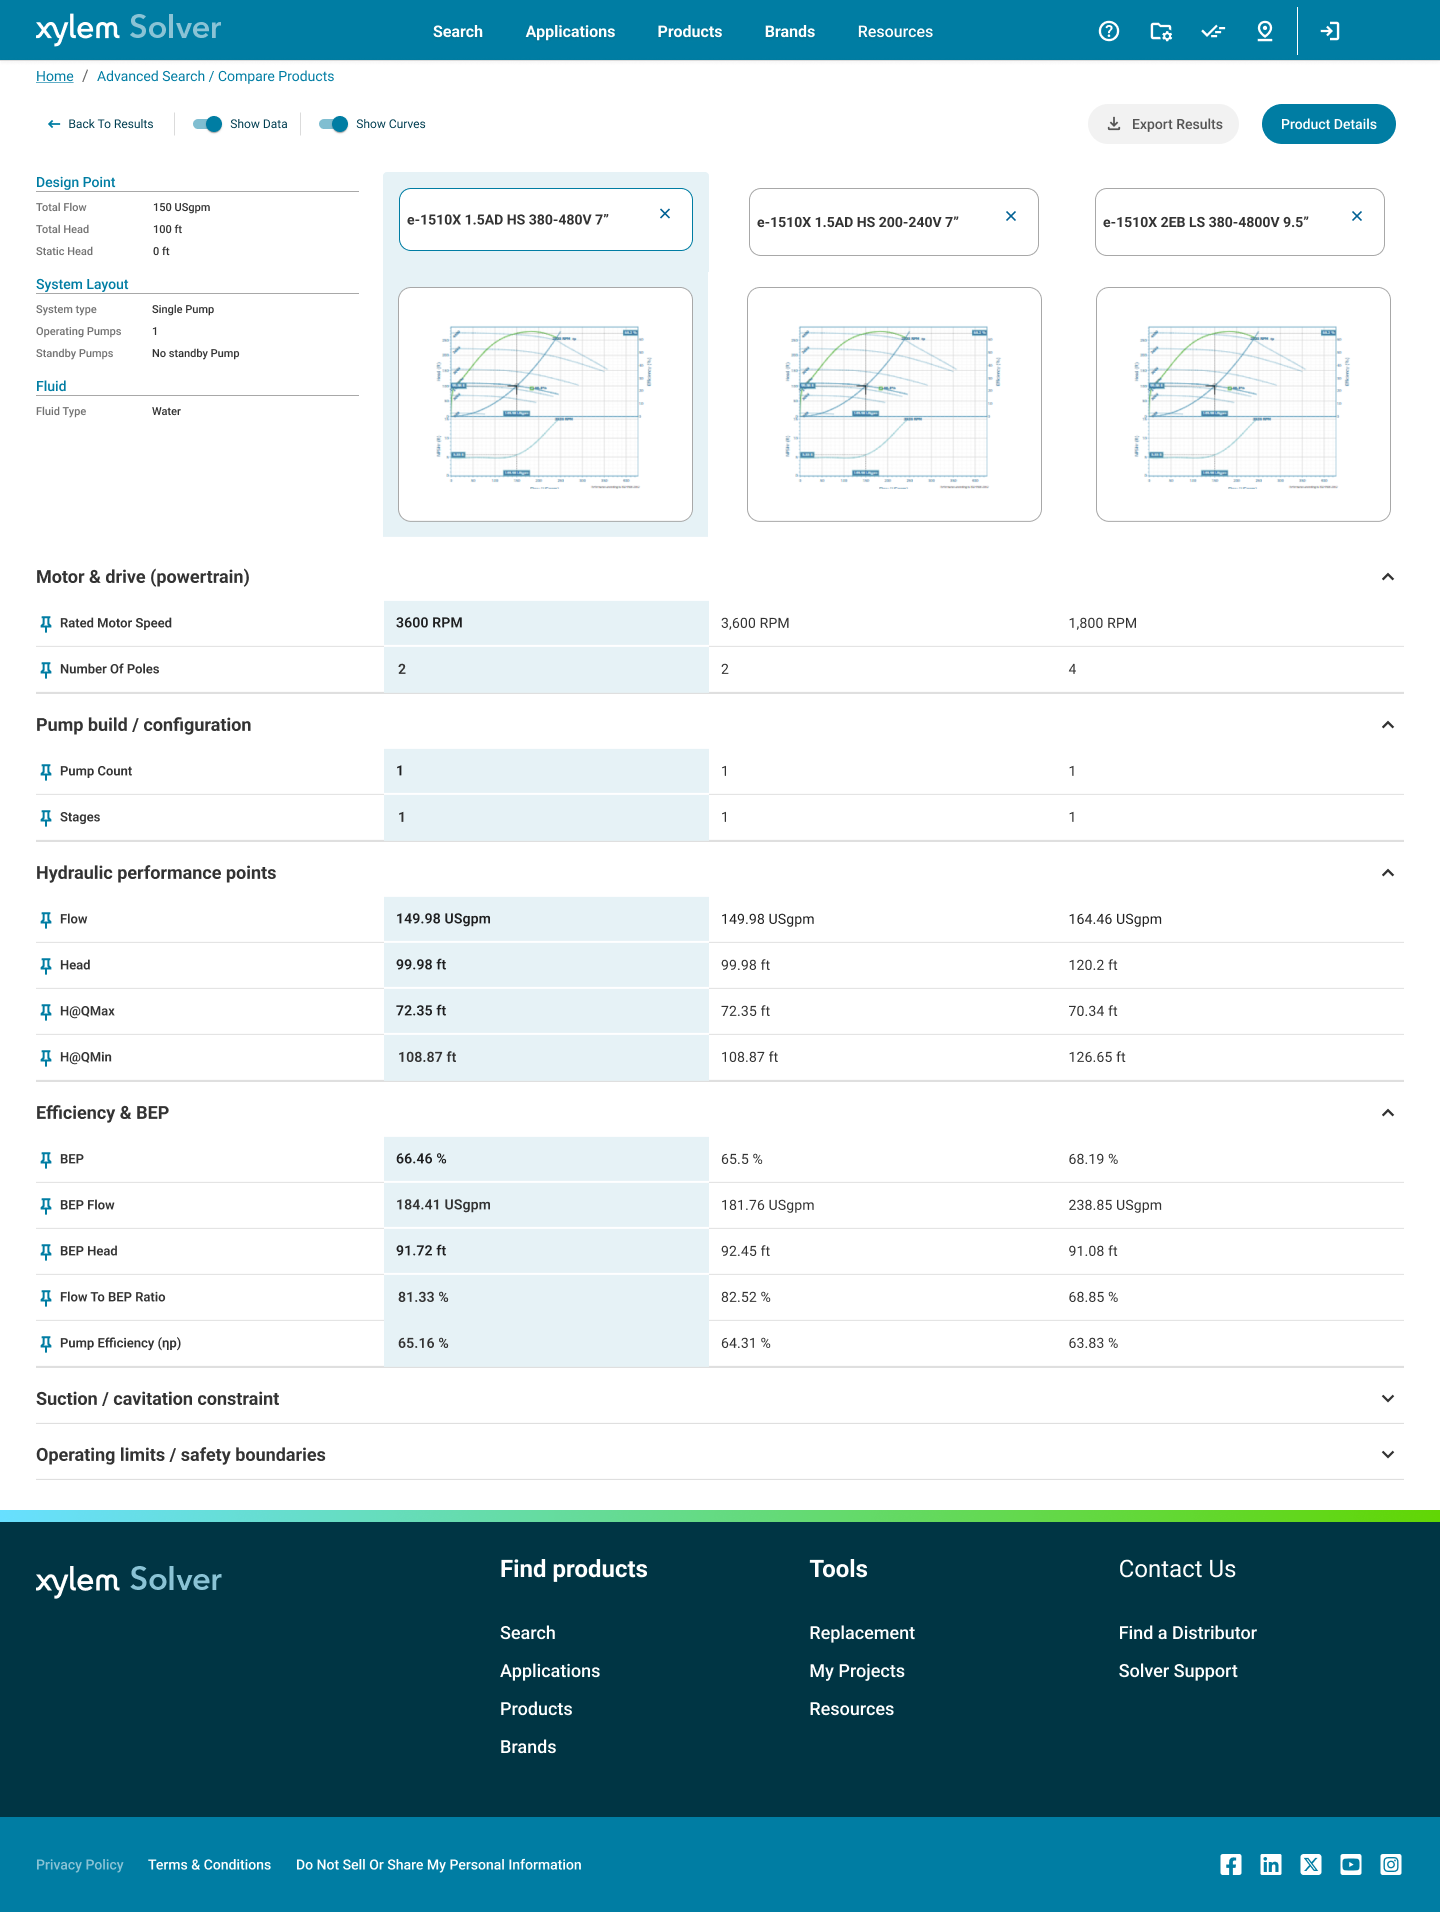Click the compare checkmarks icon in header

point(1213,31)
